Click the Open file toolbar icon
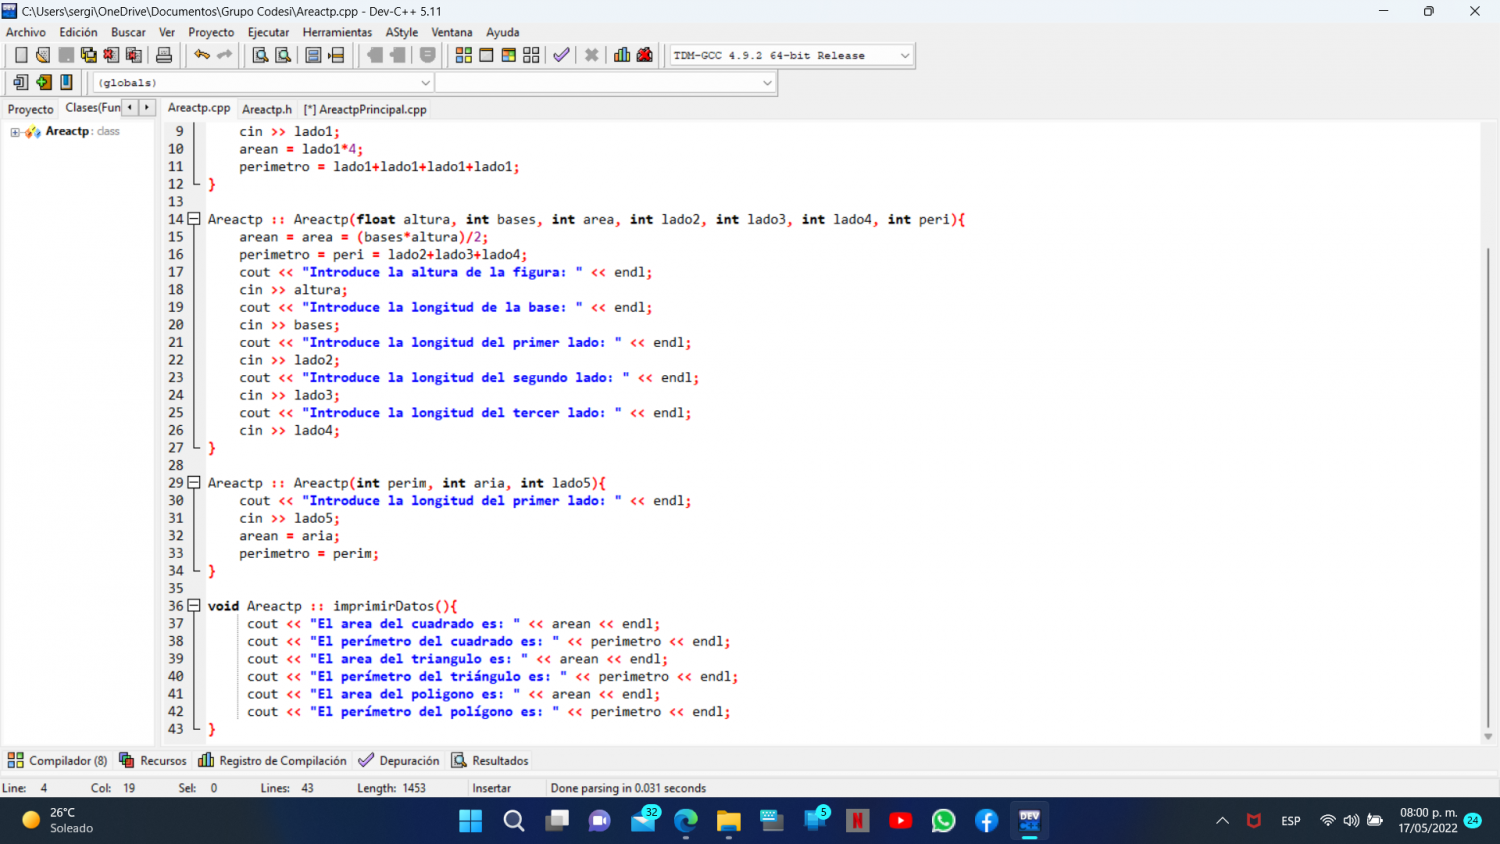 tap(42, 55)
